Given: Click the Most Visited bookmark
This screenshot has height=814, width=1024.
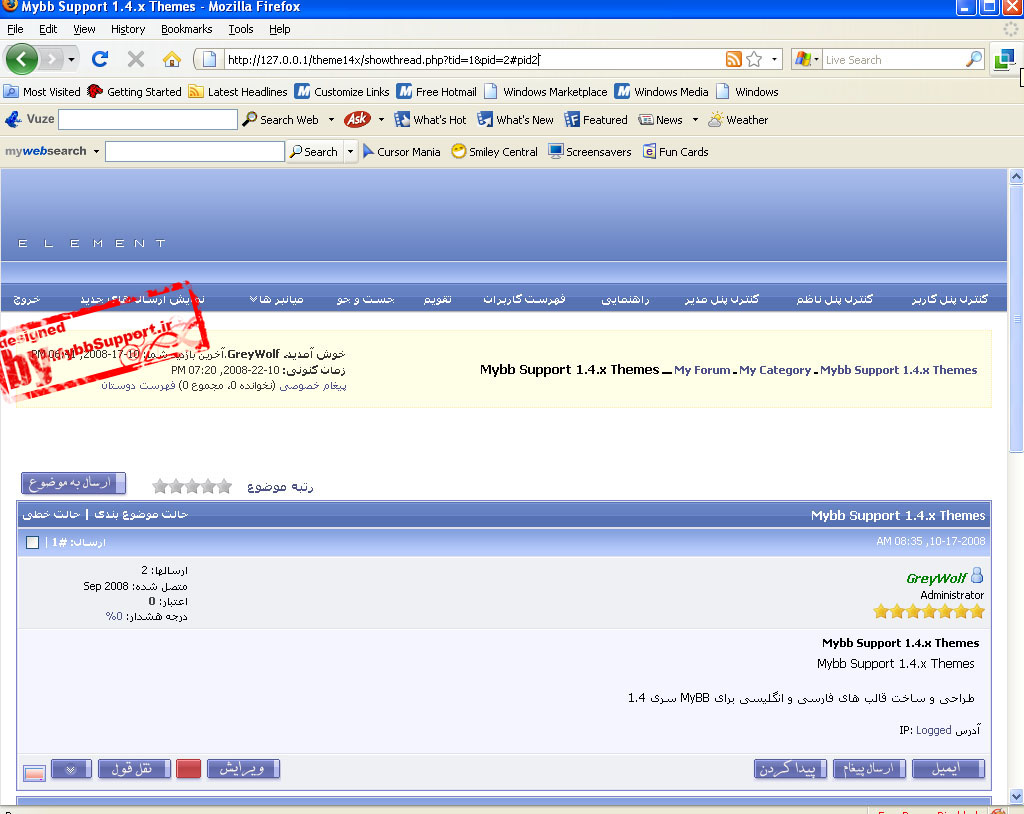Looking at the screenshot, I should [x=42, y=91].
